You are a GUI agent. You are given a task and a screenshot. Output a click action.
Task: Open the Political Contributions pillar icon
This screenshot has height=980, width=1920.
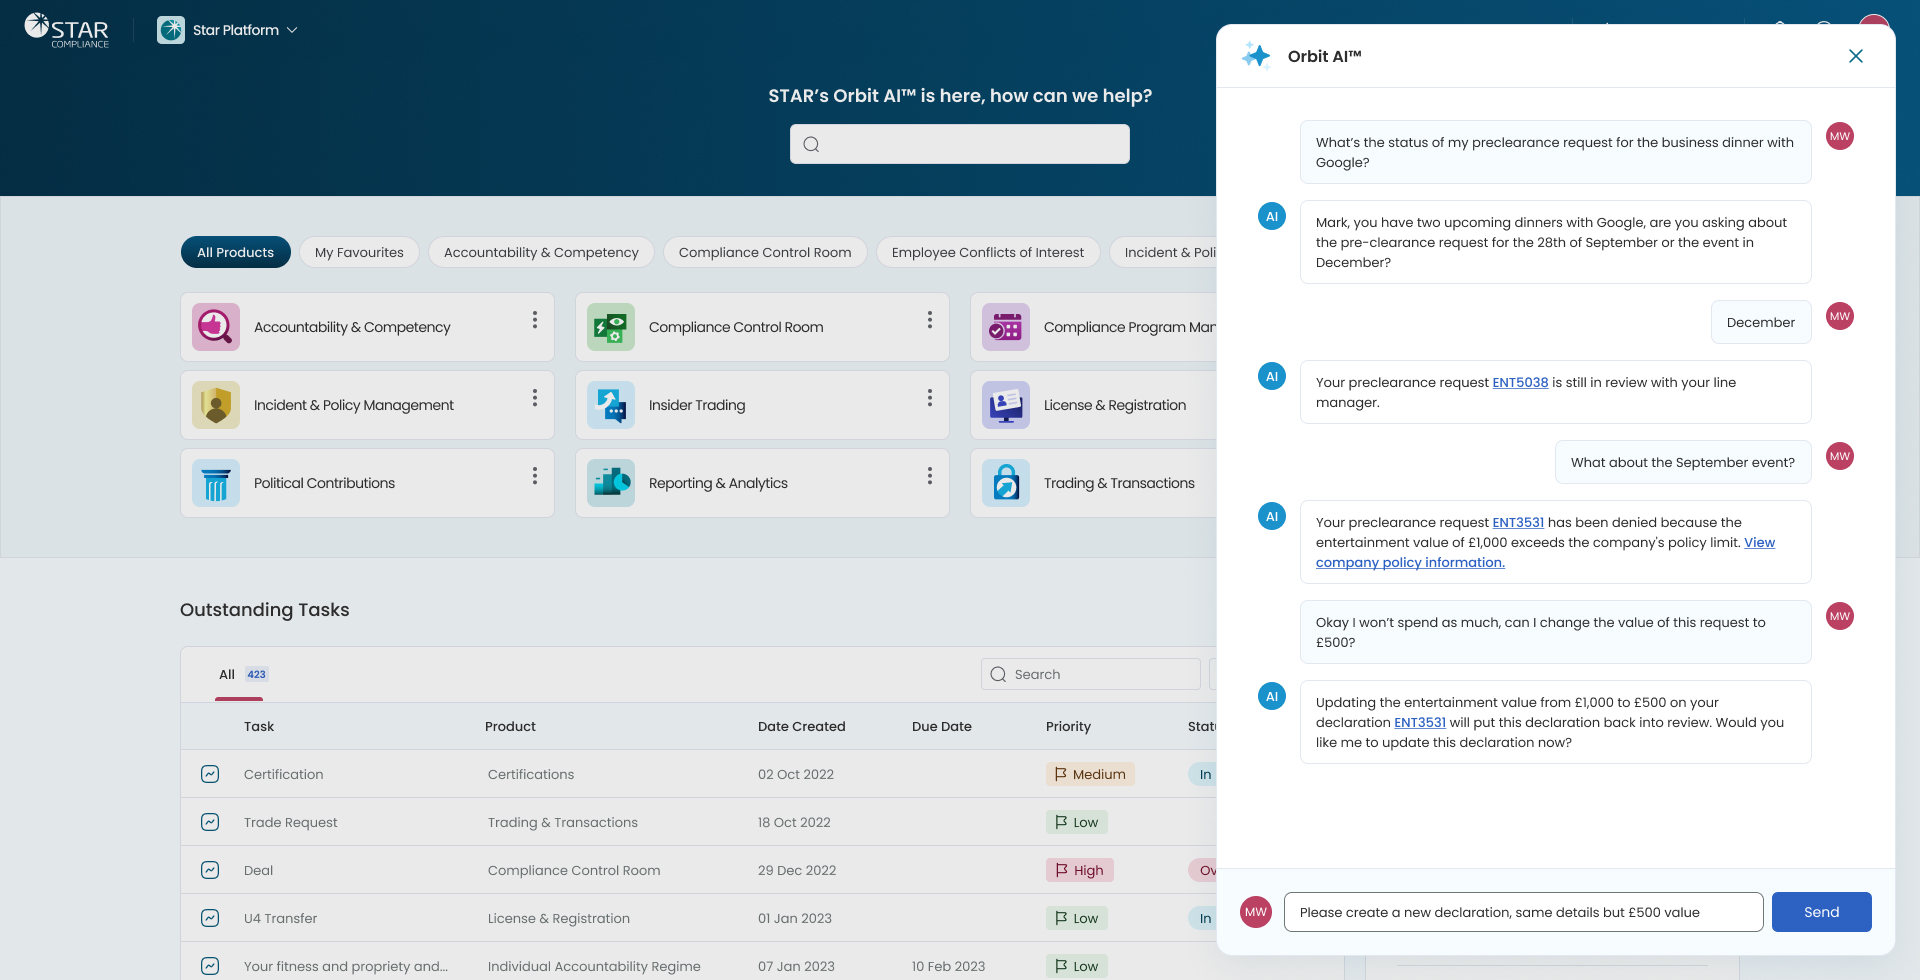click(x=216, y=483)
